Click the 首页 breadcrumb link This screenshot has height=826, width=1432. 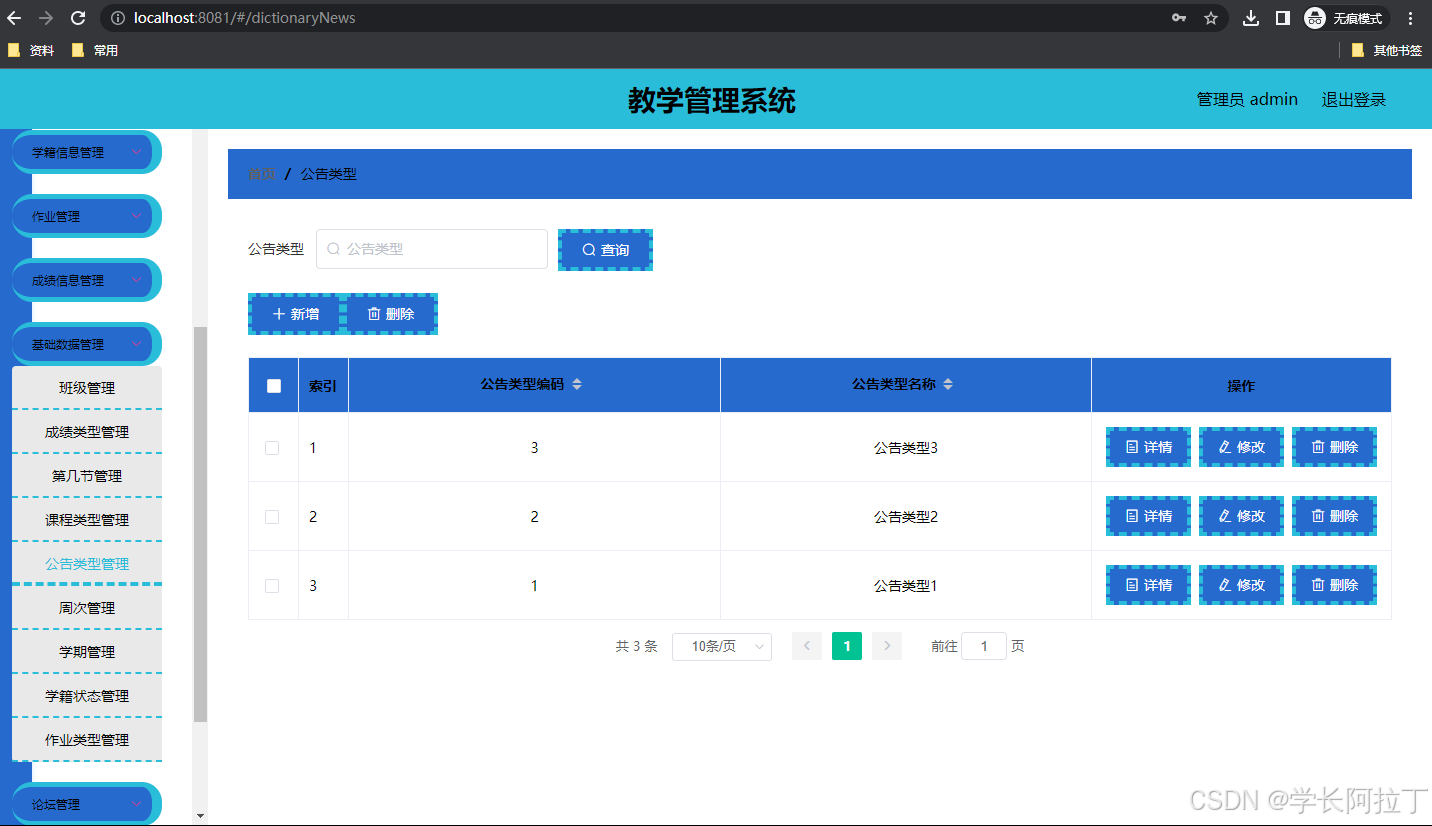click(260, 173)
